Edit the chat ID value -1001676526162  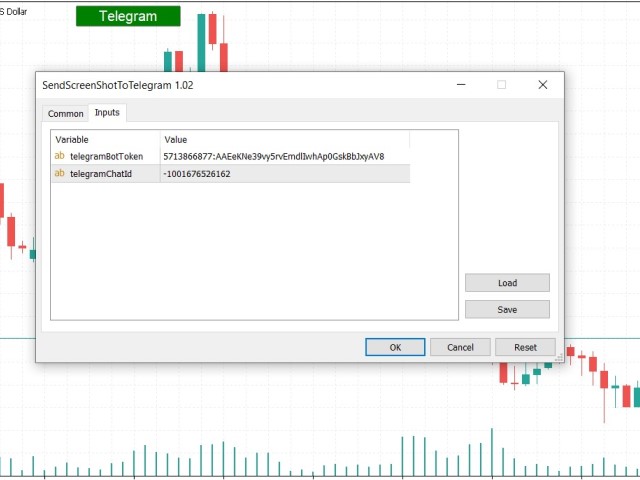click(197, 174)
